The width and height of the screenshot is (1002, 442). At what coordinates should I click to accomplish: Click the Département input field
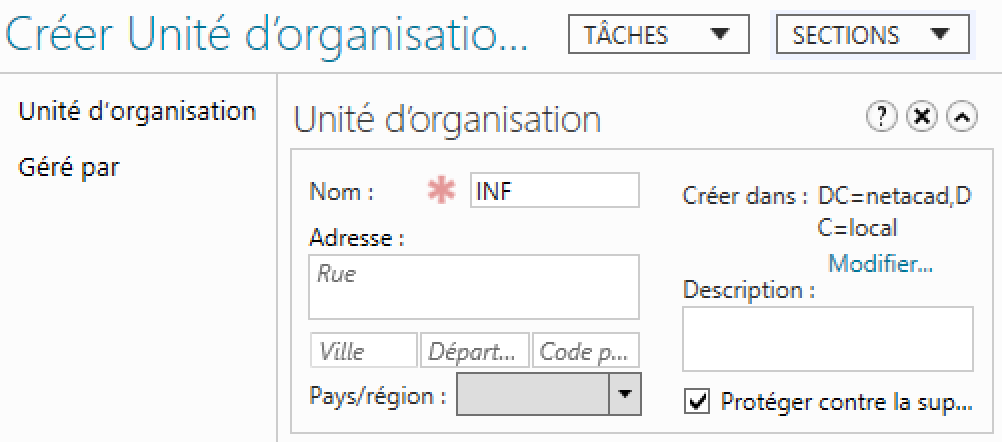point(475,351)
